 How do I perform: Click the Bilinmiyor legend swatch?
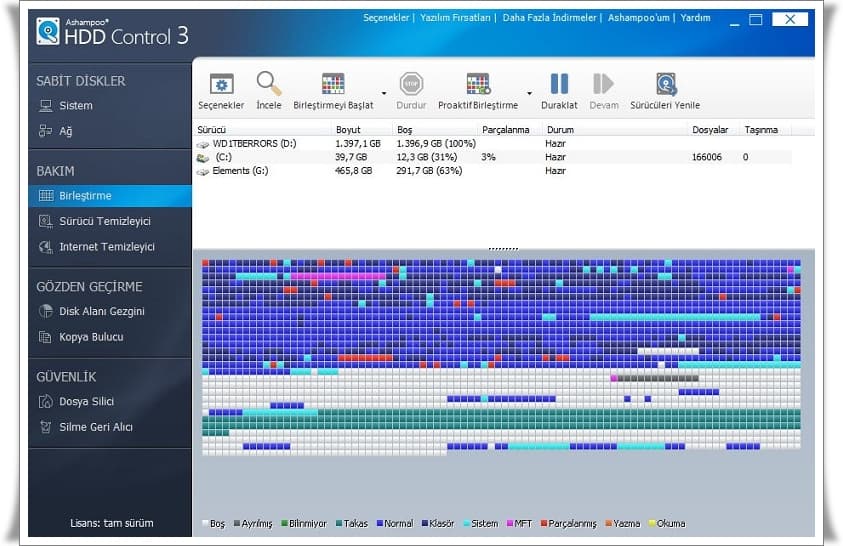[284, 523]
